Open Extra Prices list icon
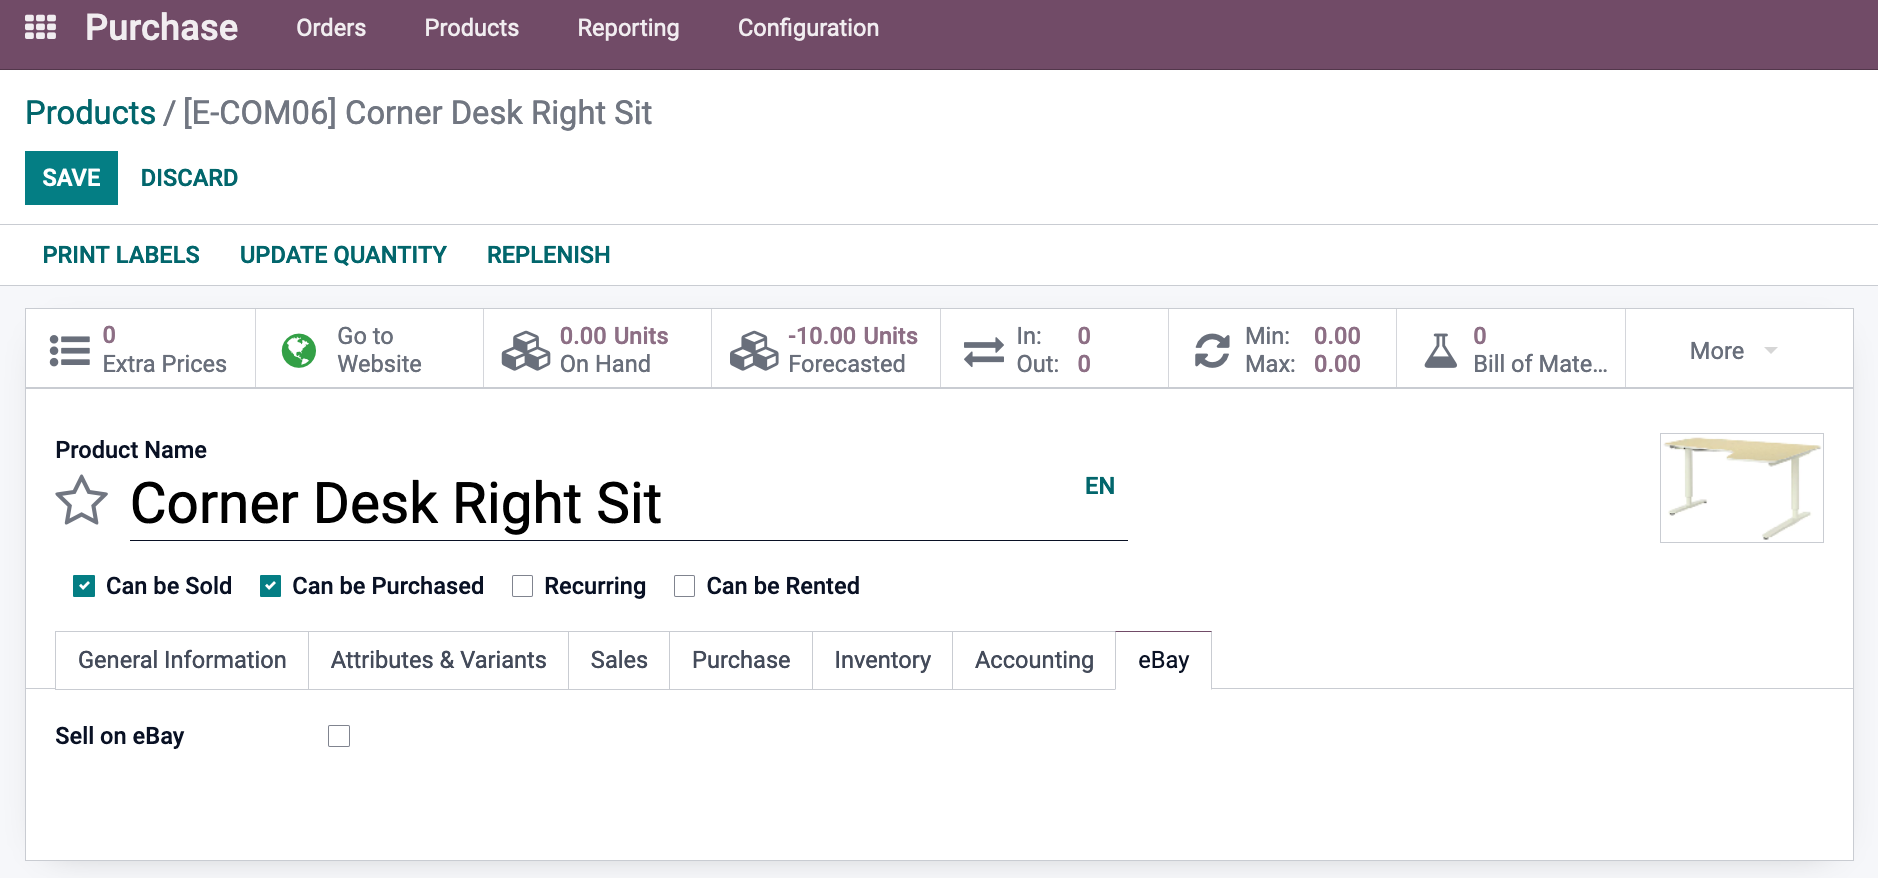Screen dimensions: 1878x878 (x=70, y=350)
